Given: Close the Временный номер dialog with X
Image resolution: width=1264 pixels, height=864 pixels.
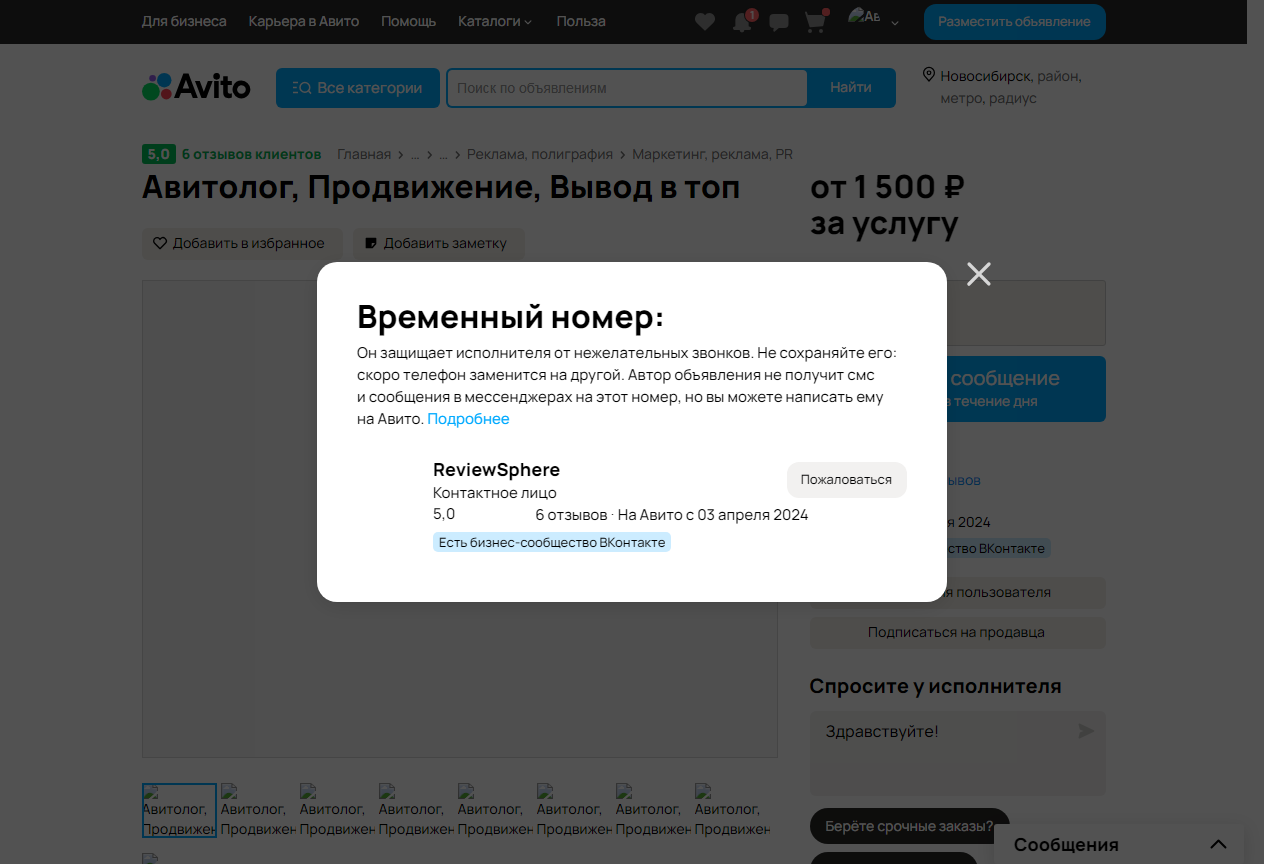Looking at the screenshot, I should 979,274.
